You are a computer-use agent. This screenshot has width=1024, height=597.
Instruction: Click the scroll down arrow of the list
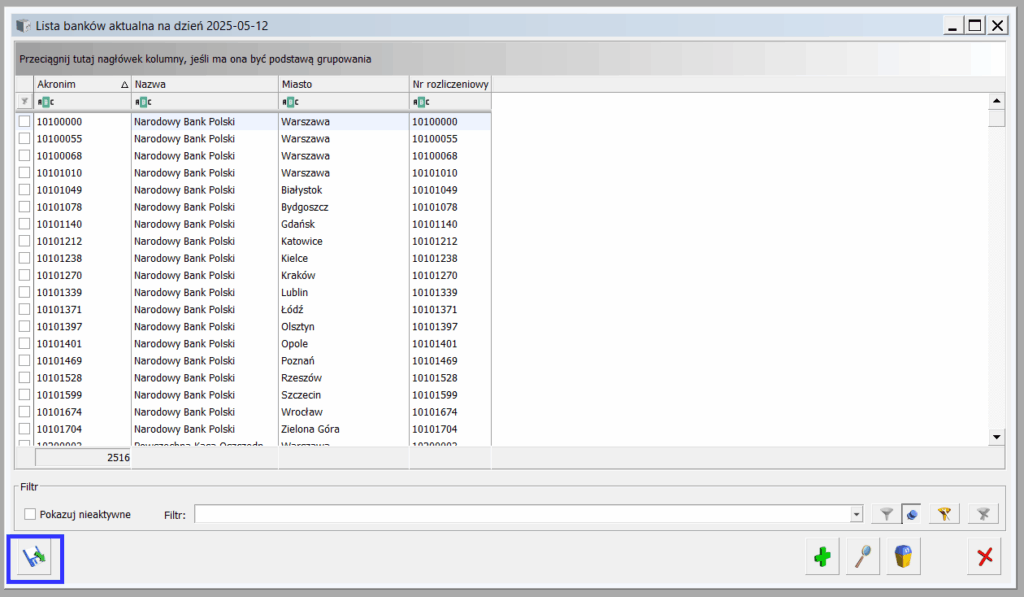click(996, 437)
